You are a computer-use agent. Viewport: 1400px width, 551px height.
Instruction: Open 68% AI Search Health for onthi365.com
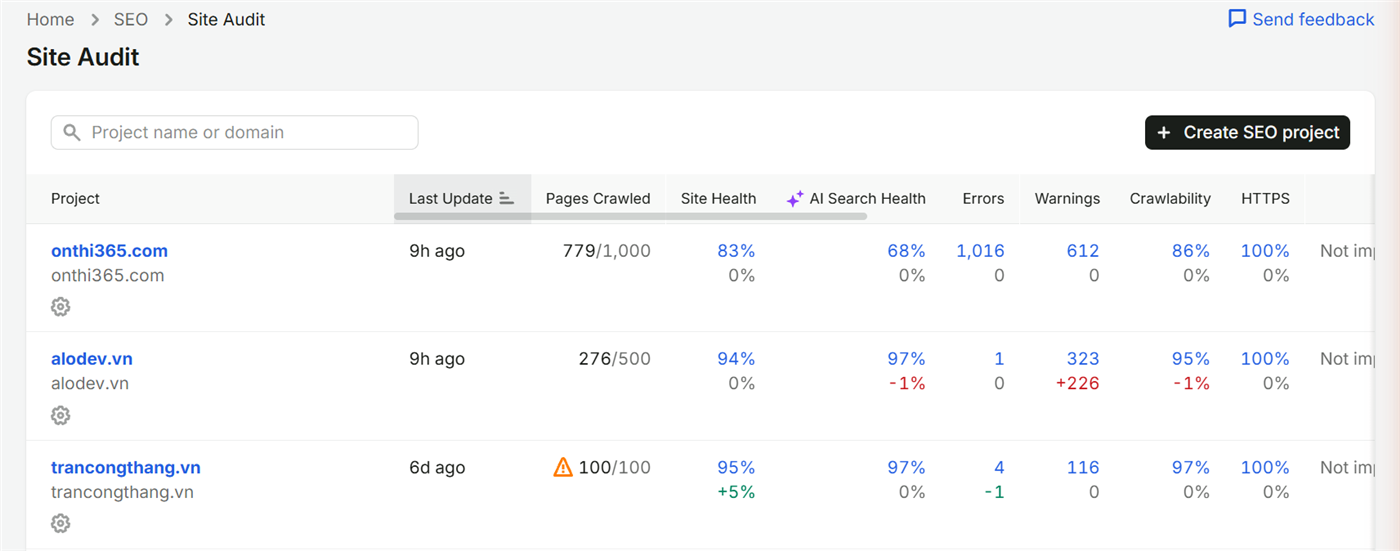tap(906, 251)
